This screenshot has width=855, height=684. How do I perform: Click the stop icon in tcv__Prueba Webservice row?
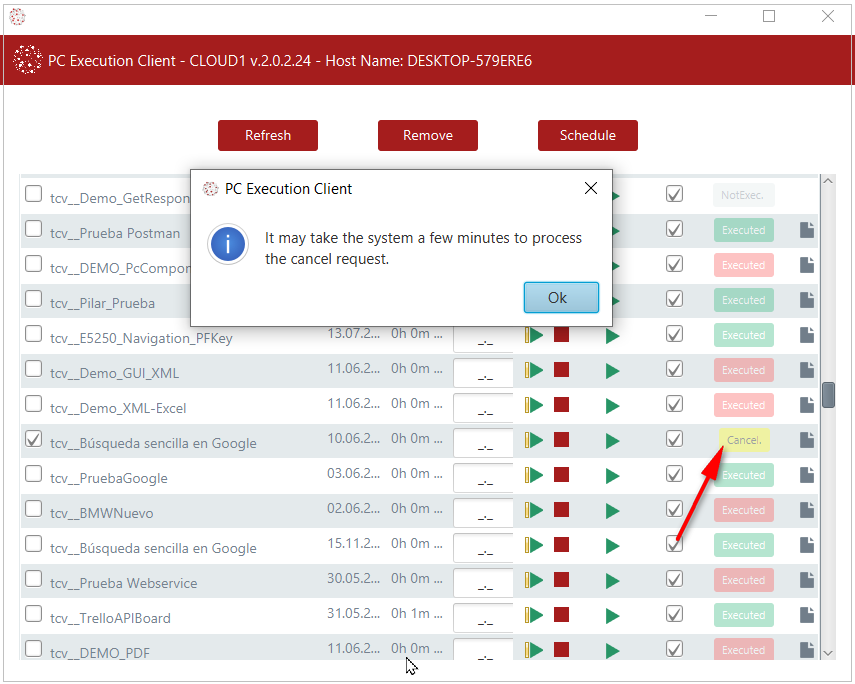tap(561, 580)
